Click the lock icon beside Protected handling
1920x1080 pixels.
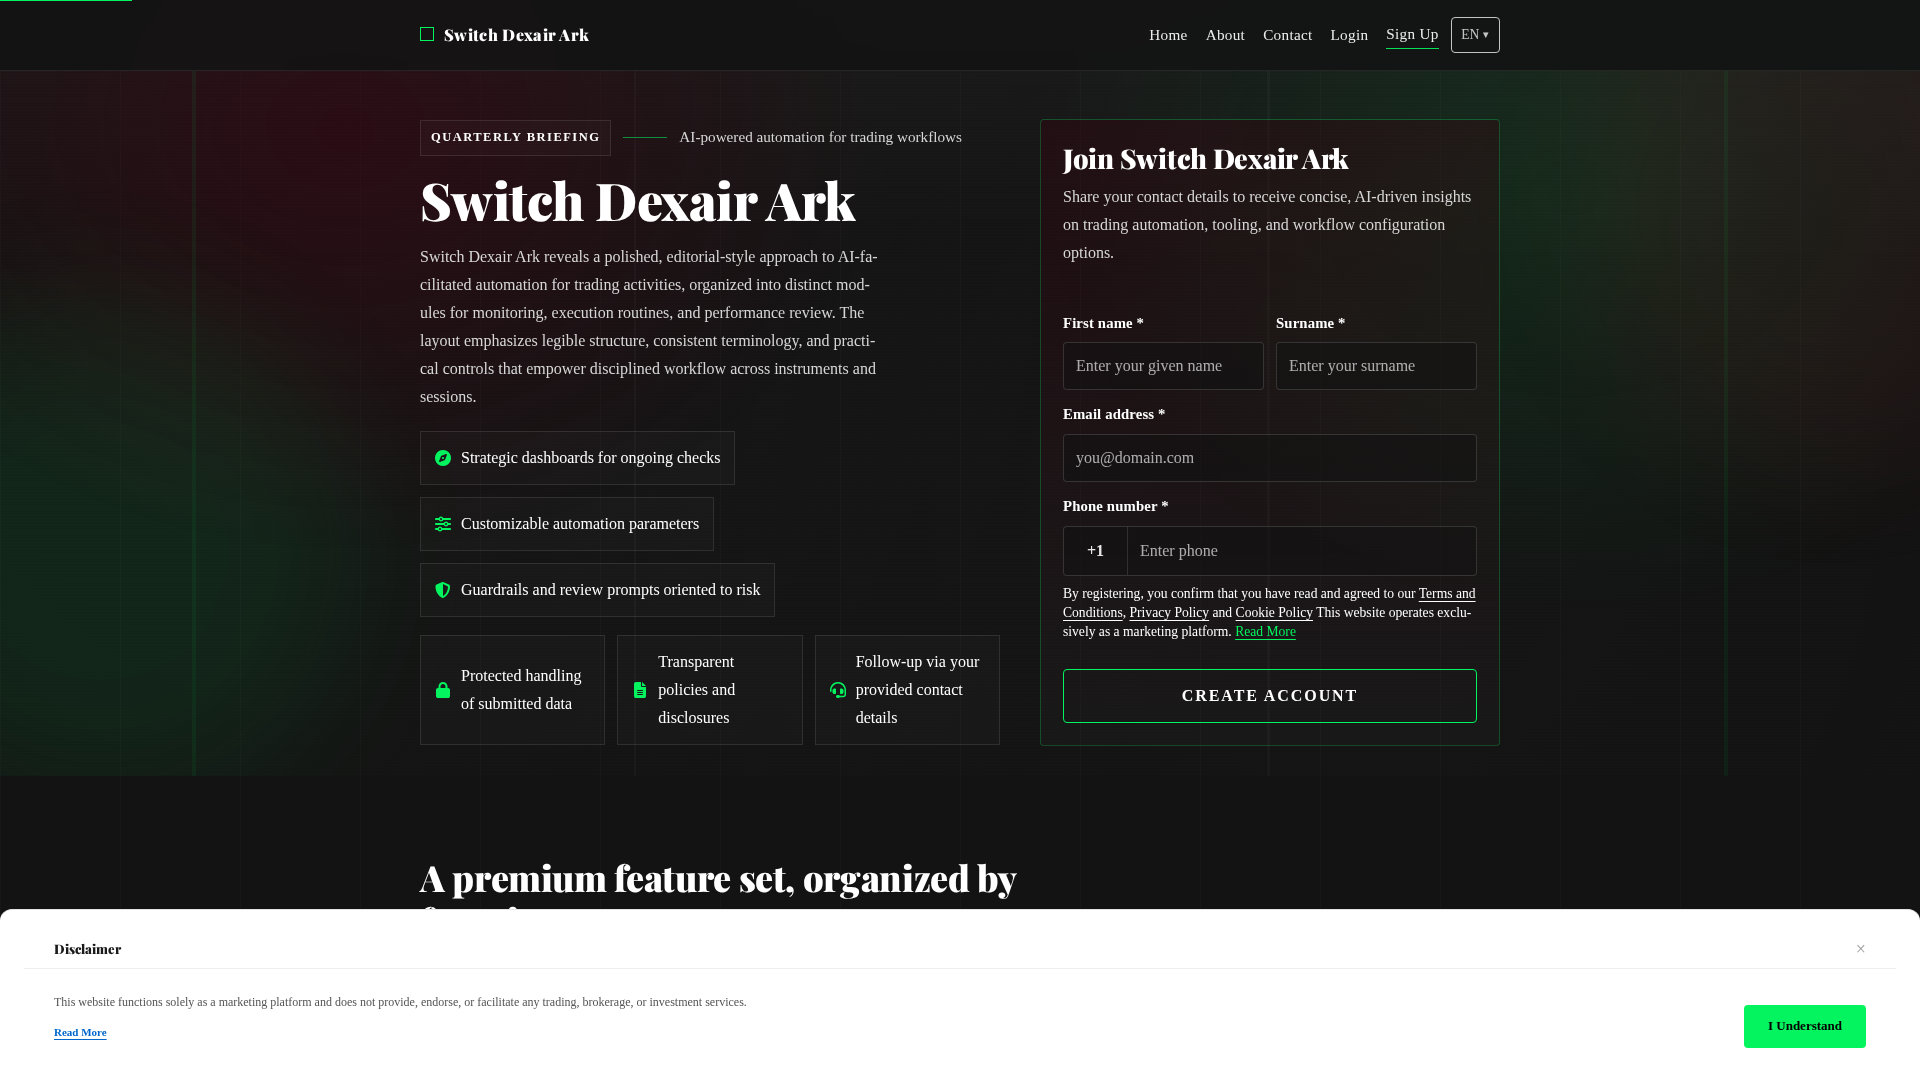[443, 690]
